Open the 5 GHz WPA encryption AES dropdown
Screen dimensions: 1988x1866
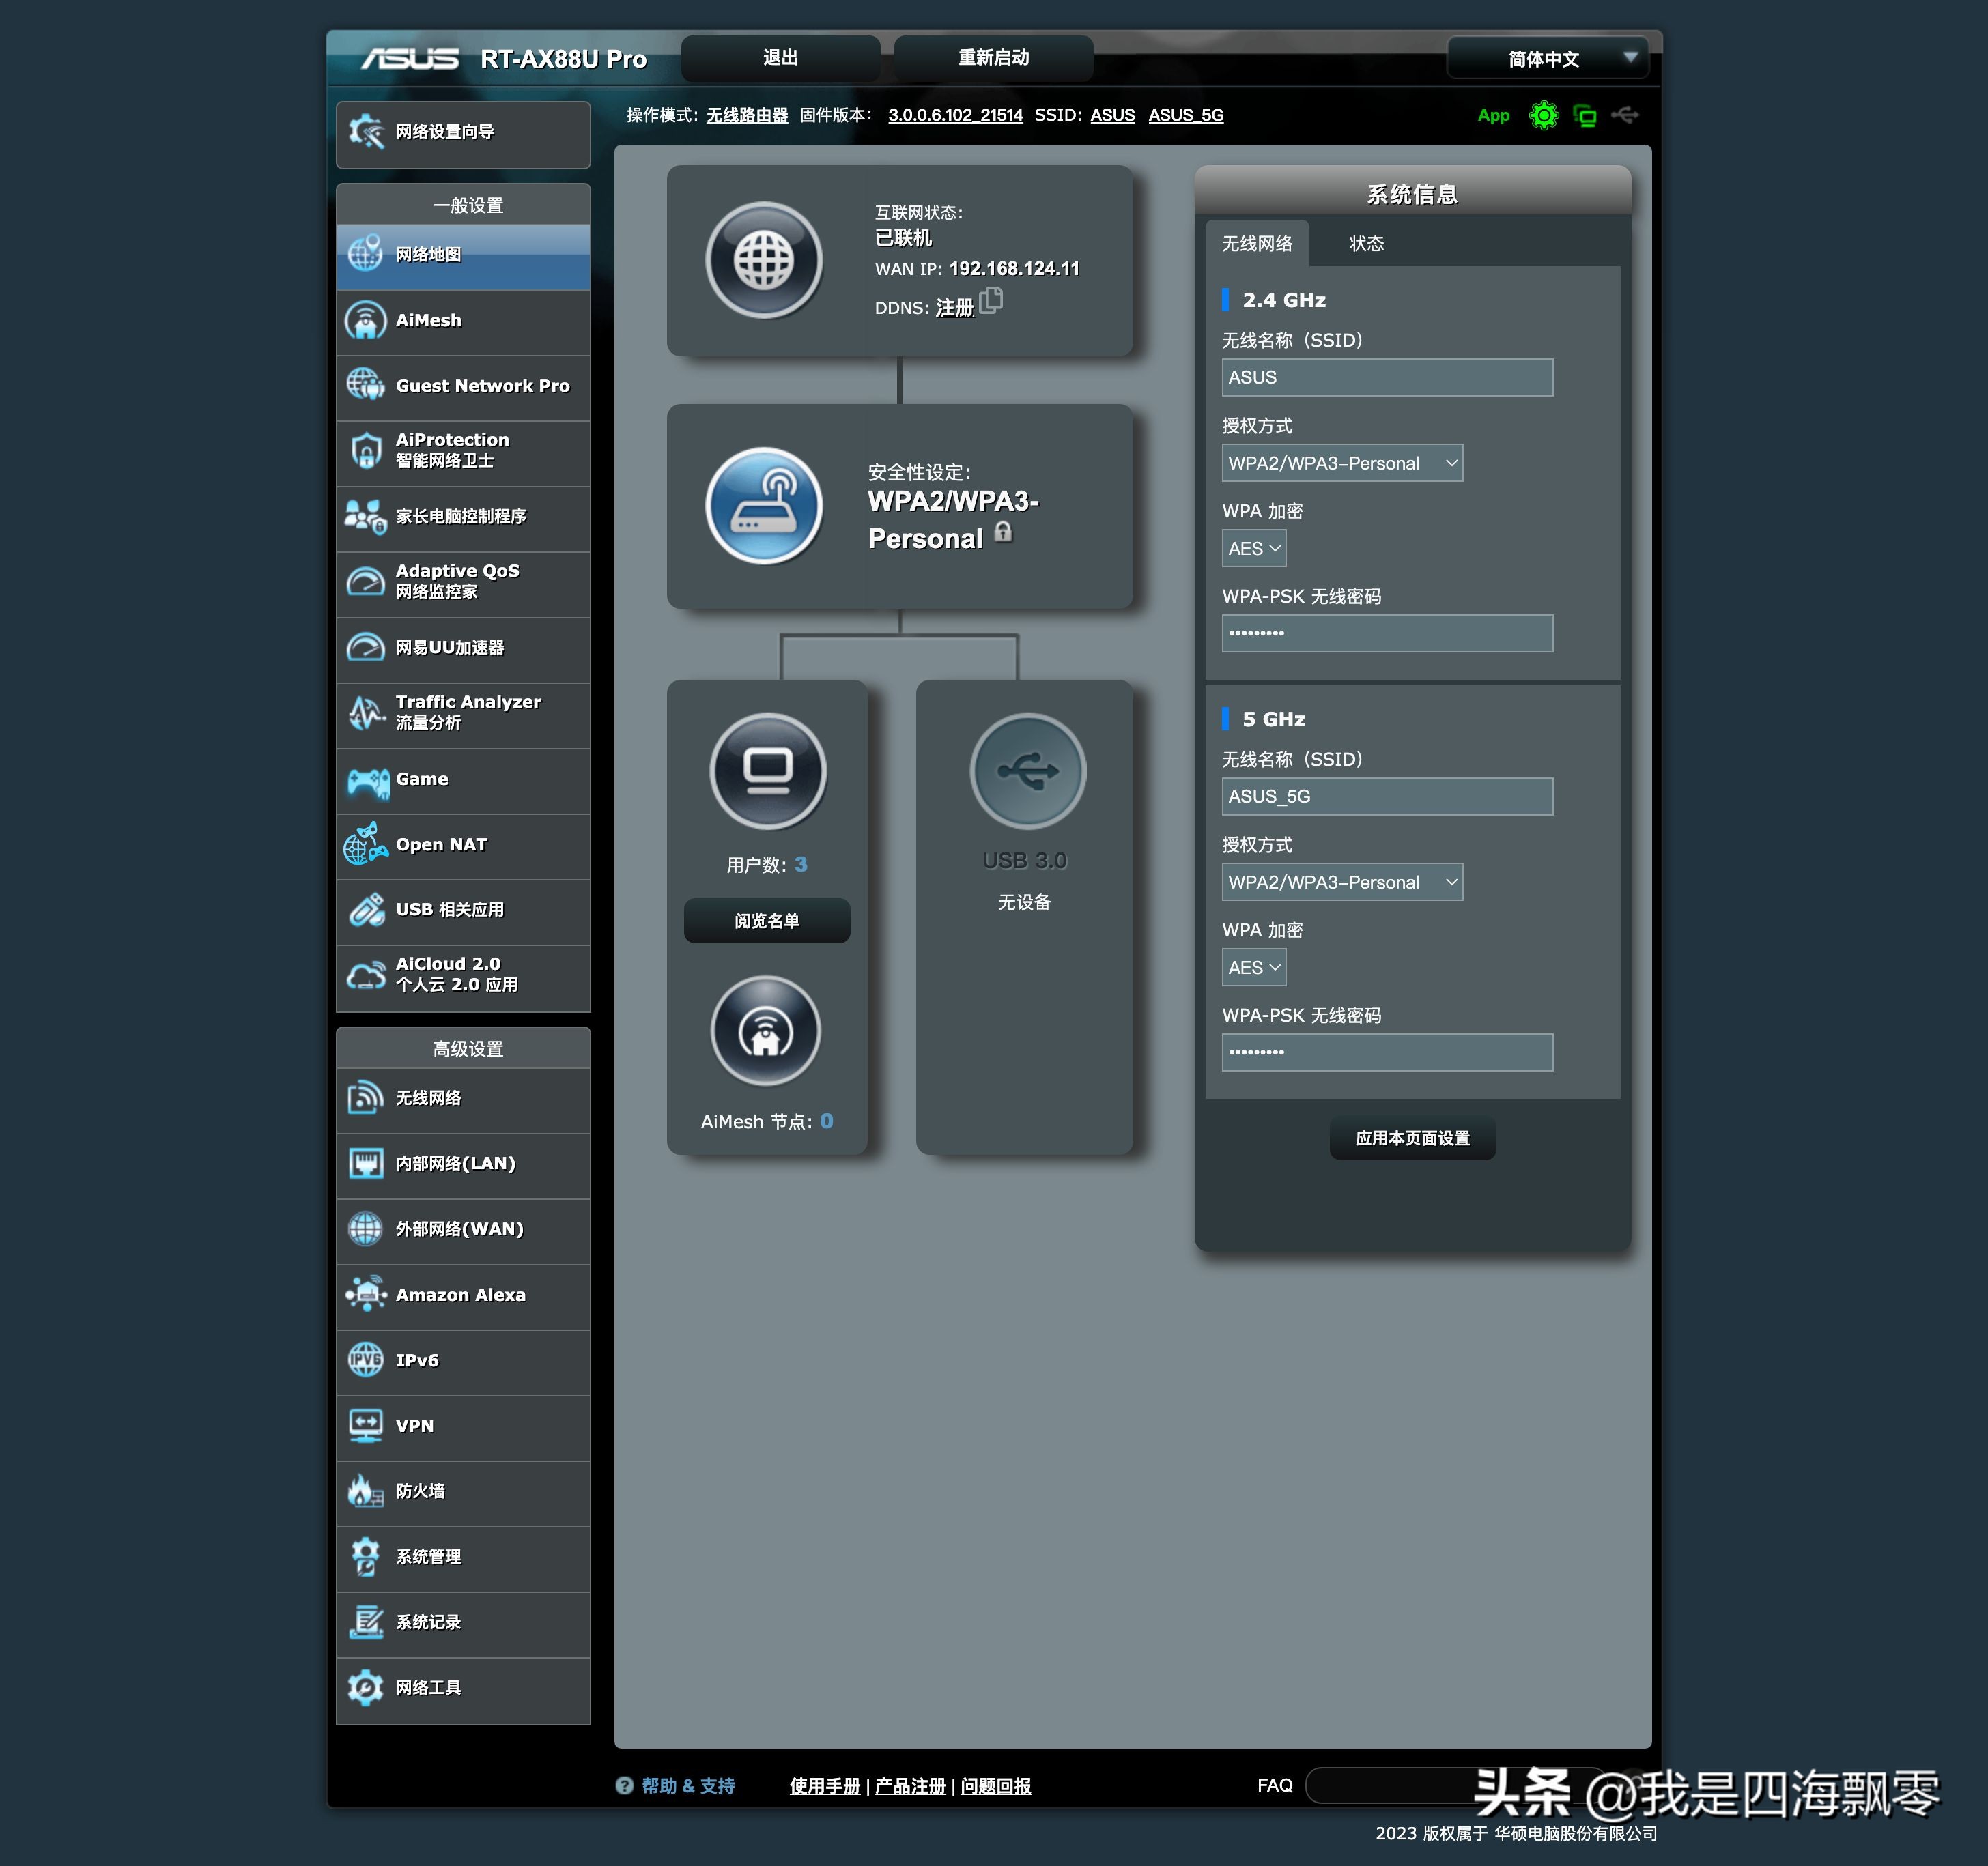tap(1254, 967)
